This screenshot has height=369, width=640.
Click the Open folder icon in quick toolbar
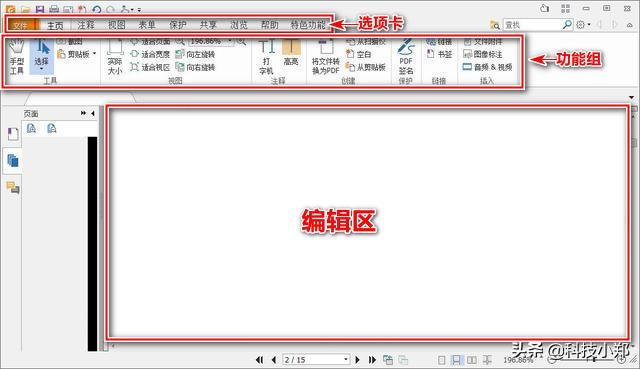pos(25,9)
